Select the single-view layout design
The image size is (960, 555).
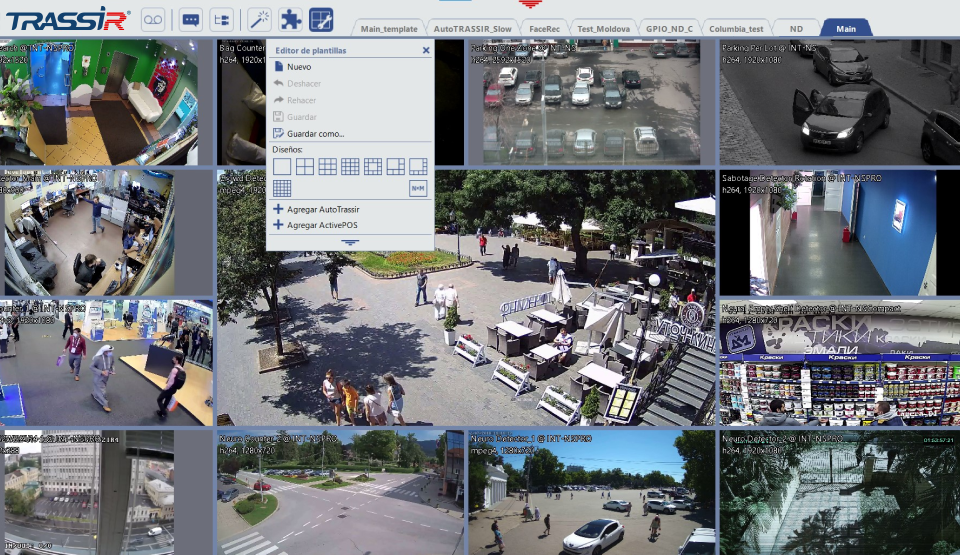coord(282,166)
